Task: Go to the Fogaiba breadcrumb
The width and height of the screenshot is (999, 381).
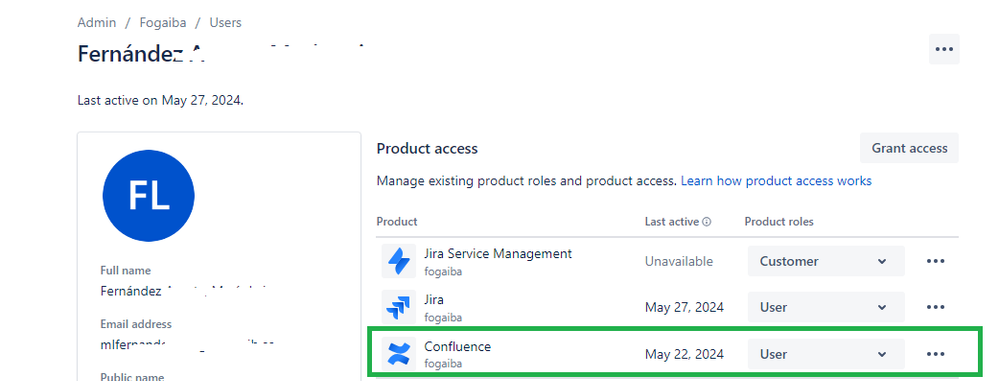Action: click(163, 23)
